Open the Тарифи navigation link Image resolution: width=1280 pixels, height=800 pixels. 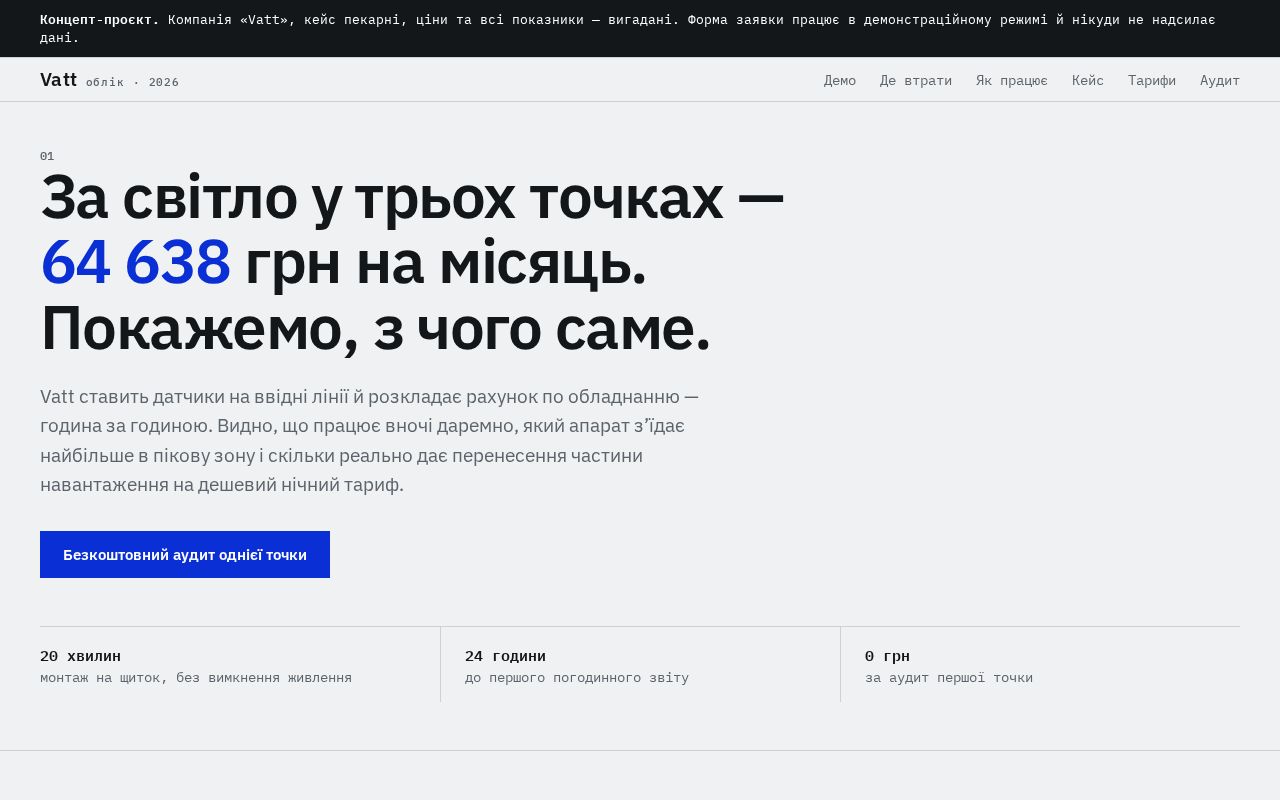1152,81
